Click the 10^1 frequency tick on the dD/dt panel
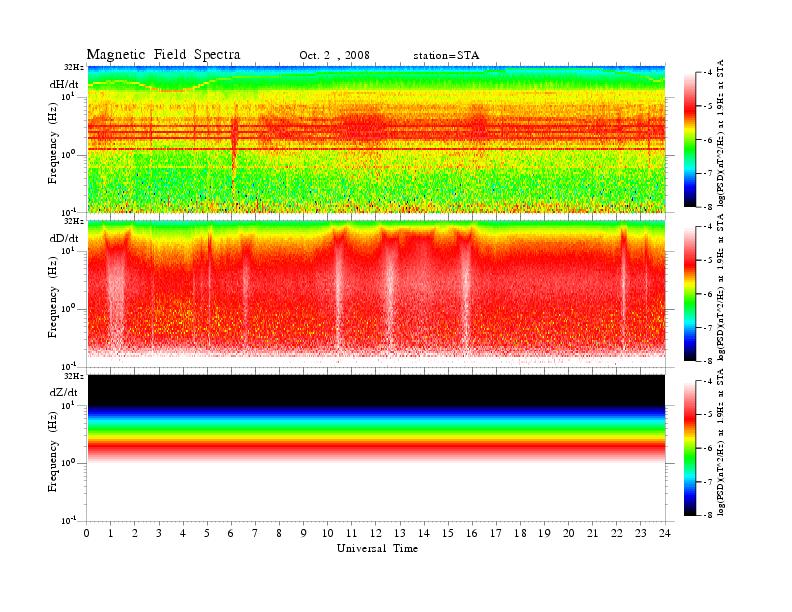Viewport: 792px width, 612px height. pyautogui.click(x=68, y=251)
